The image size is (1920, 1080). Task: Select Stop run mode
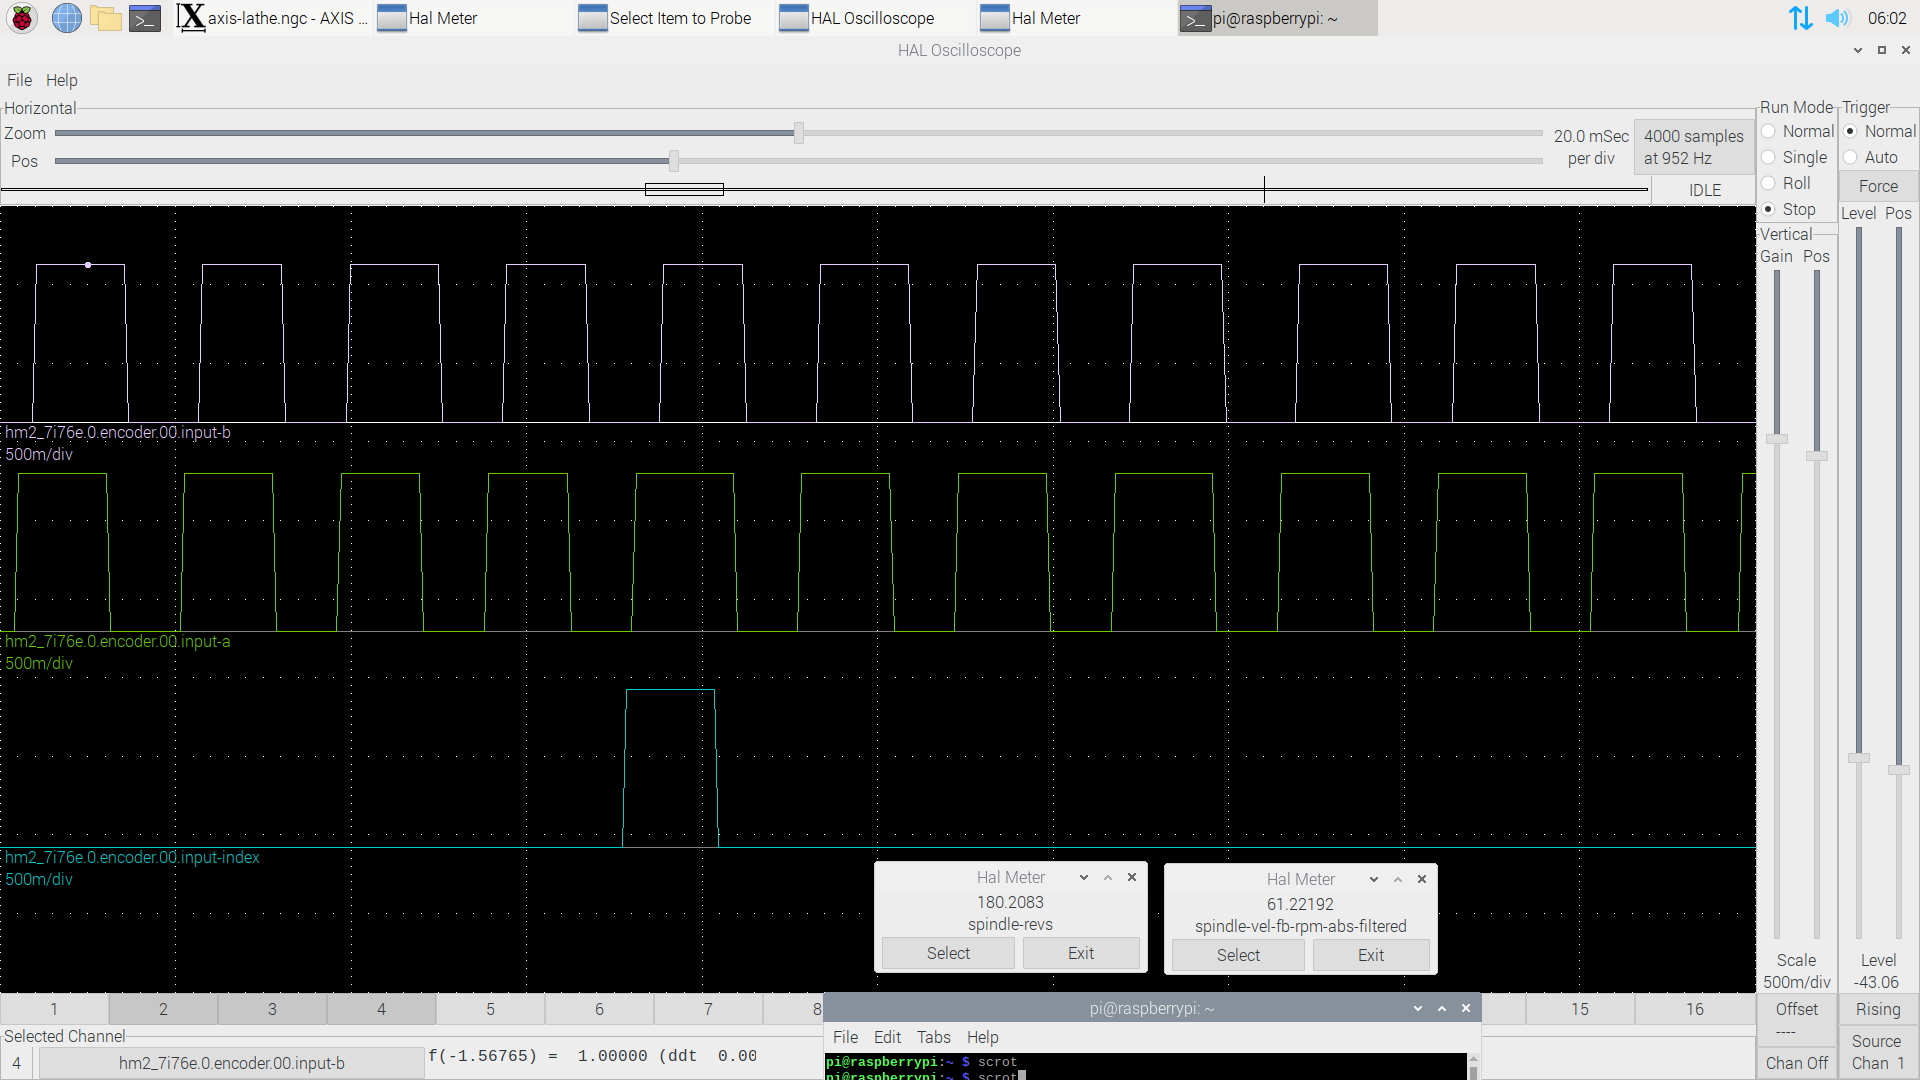point(1788,209)
